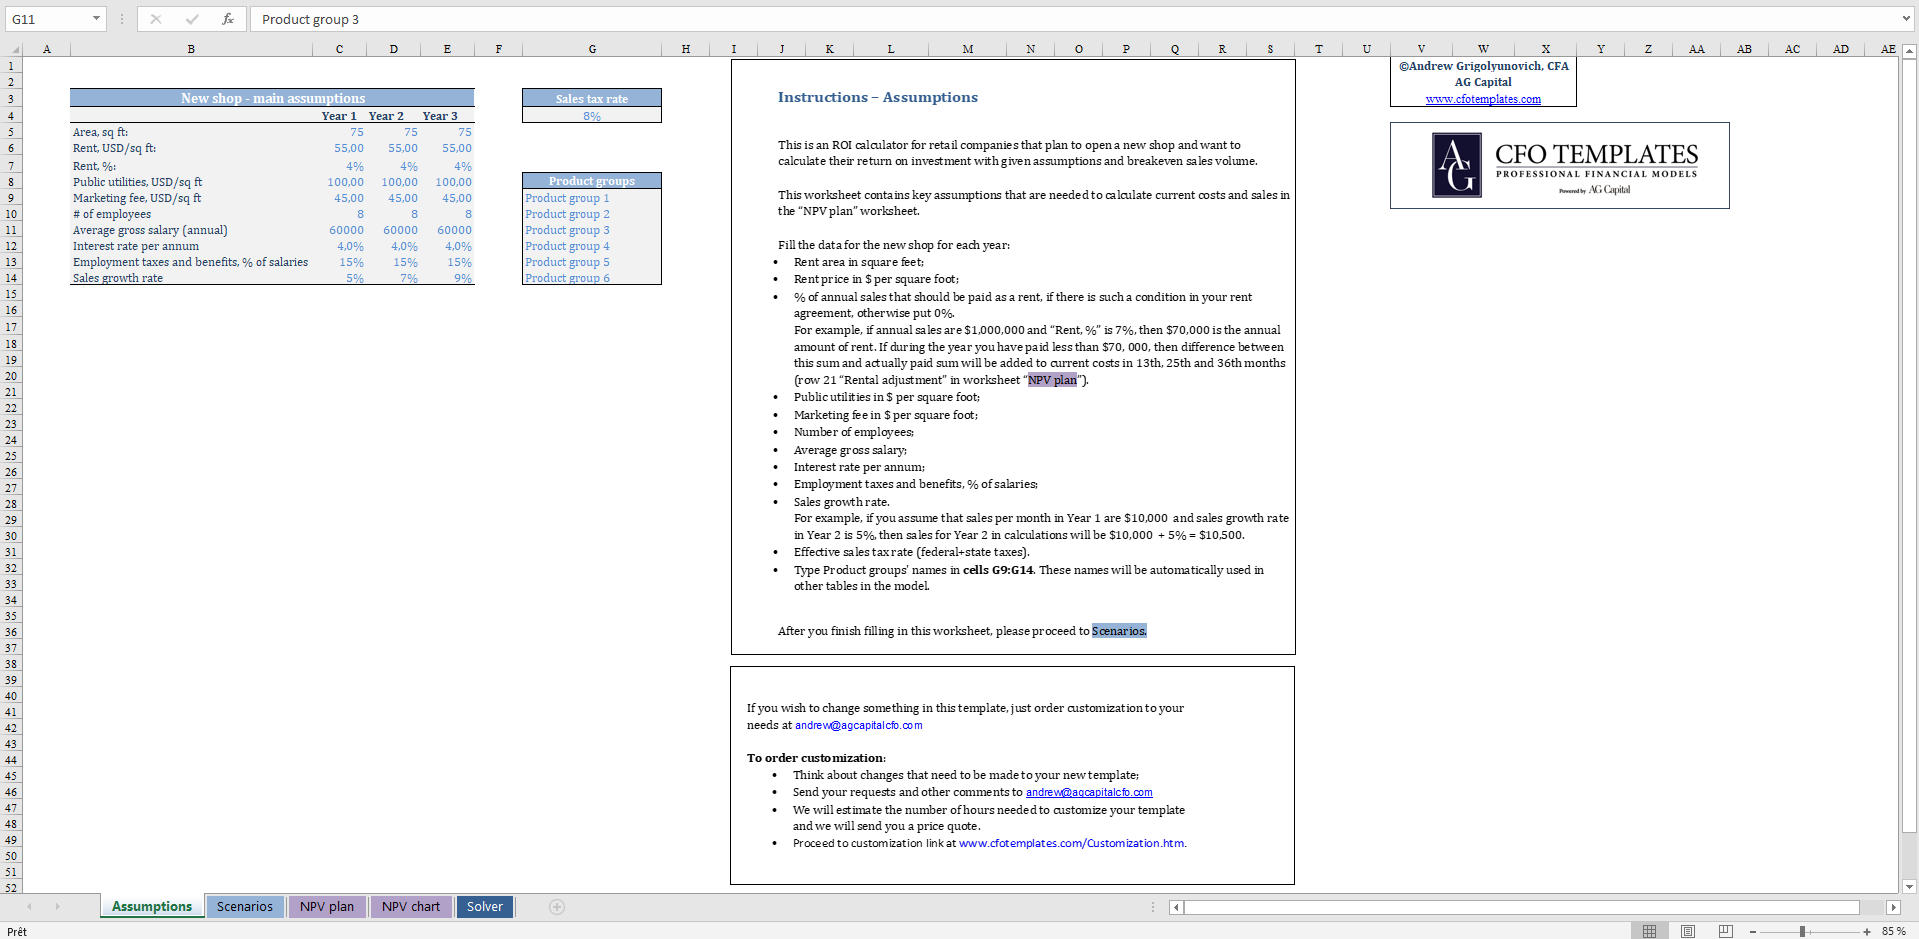Image resolution: width=1919 pixels, height=939 pixels.
Task: Select the Product group 1 cell
Action: [x=592, y=198]
